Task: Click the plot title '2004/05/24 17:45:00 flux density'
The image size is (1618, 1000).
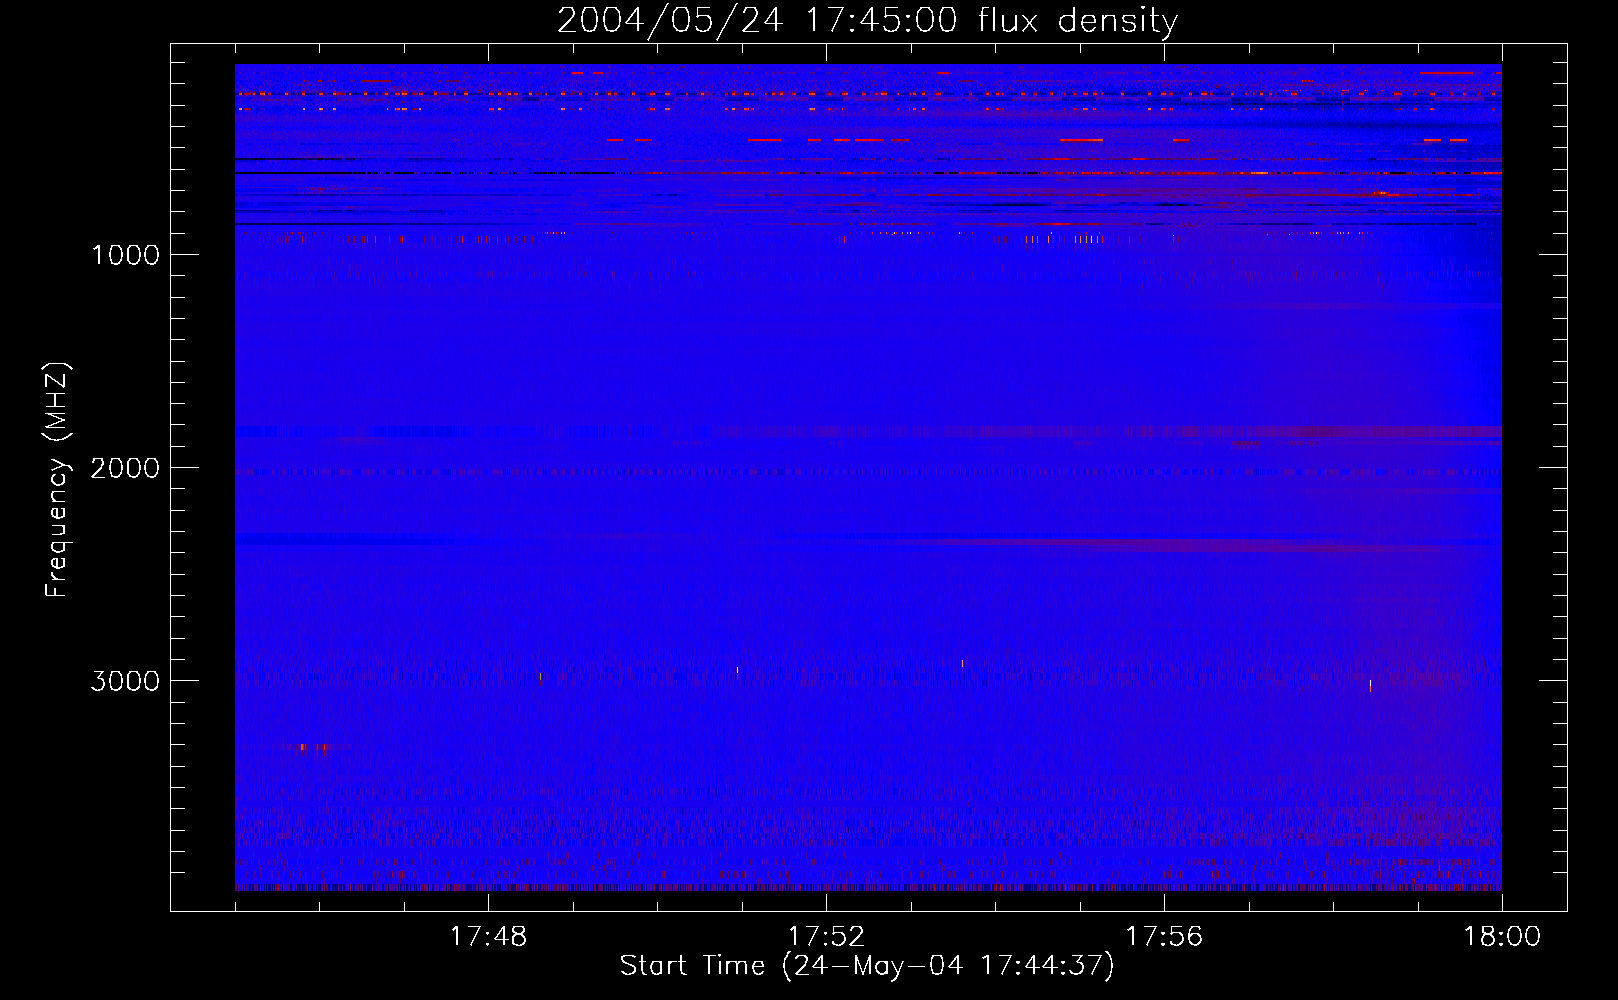Action: pos(867,21)
